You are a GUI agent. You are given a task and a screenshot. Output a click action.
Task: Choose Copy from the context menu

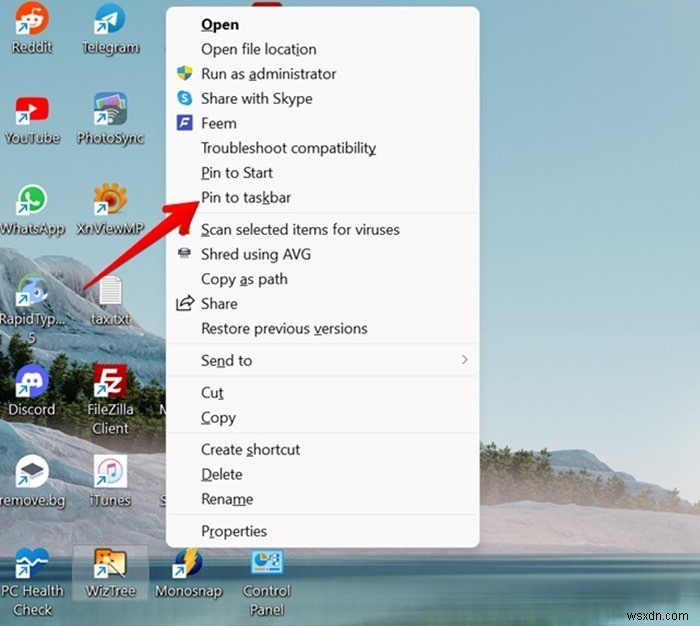pos(323,417)
